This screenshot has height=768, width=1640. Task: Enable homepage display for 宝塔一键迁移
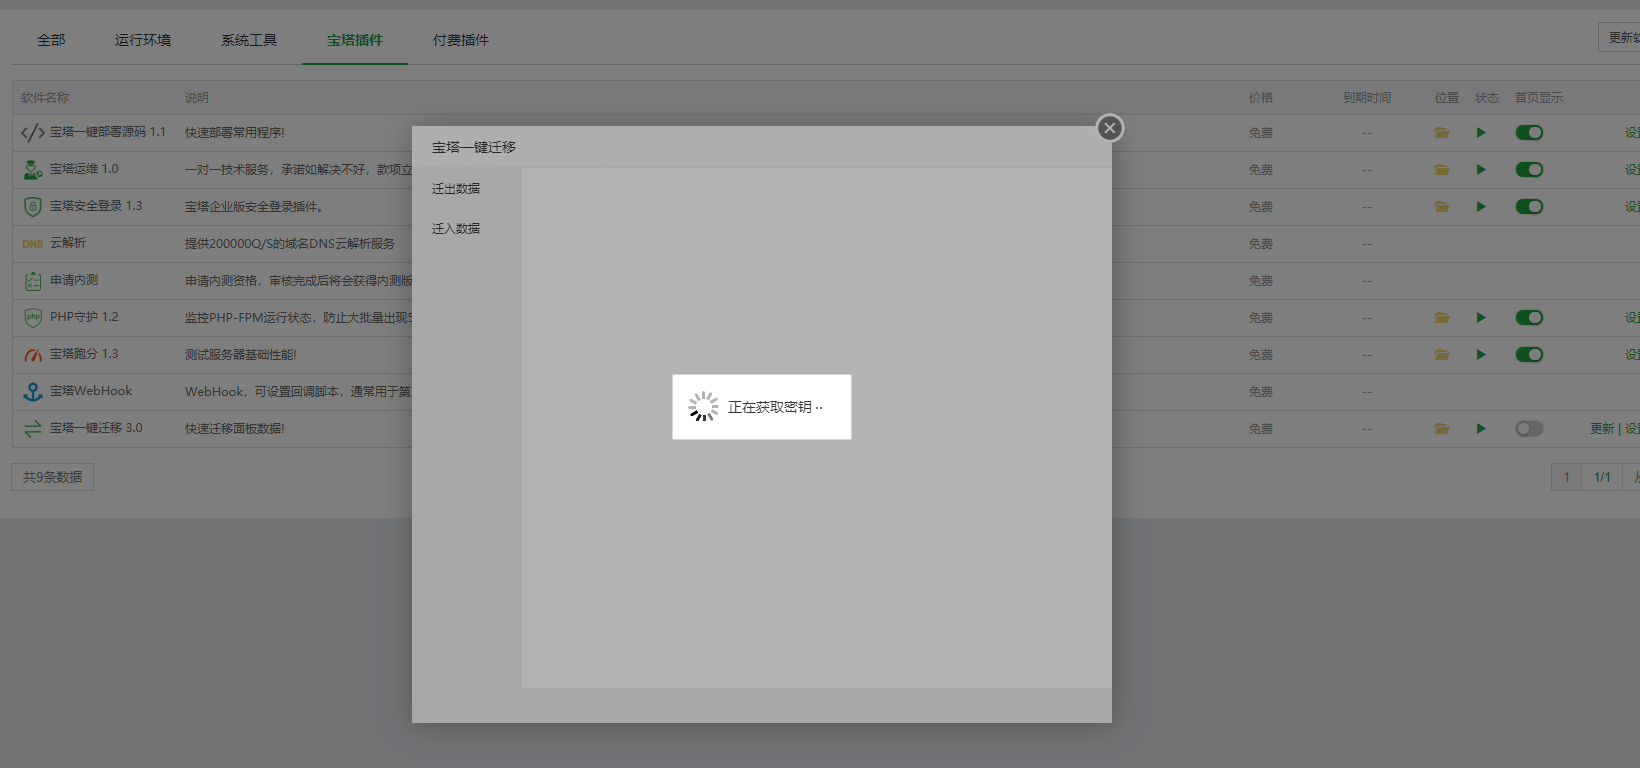click(1529, 429)
